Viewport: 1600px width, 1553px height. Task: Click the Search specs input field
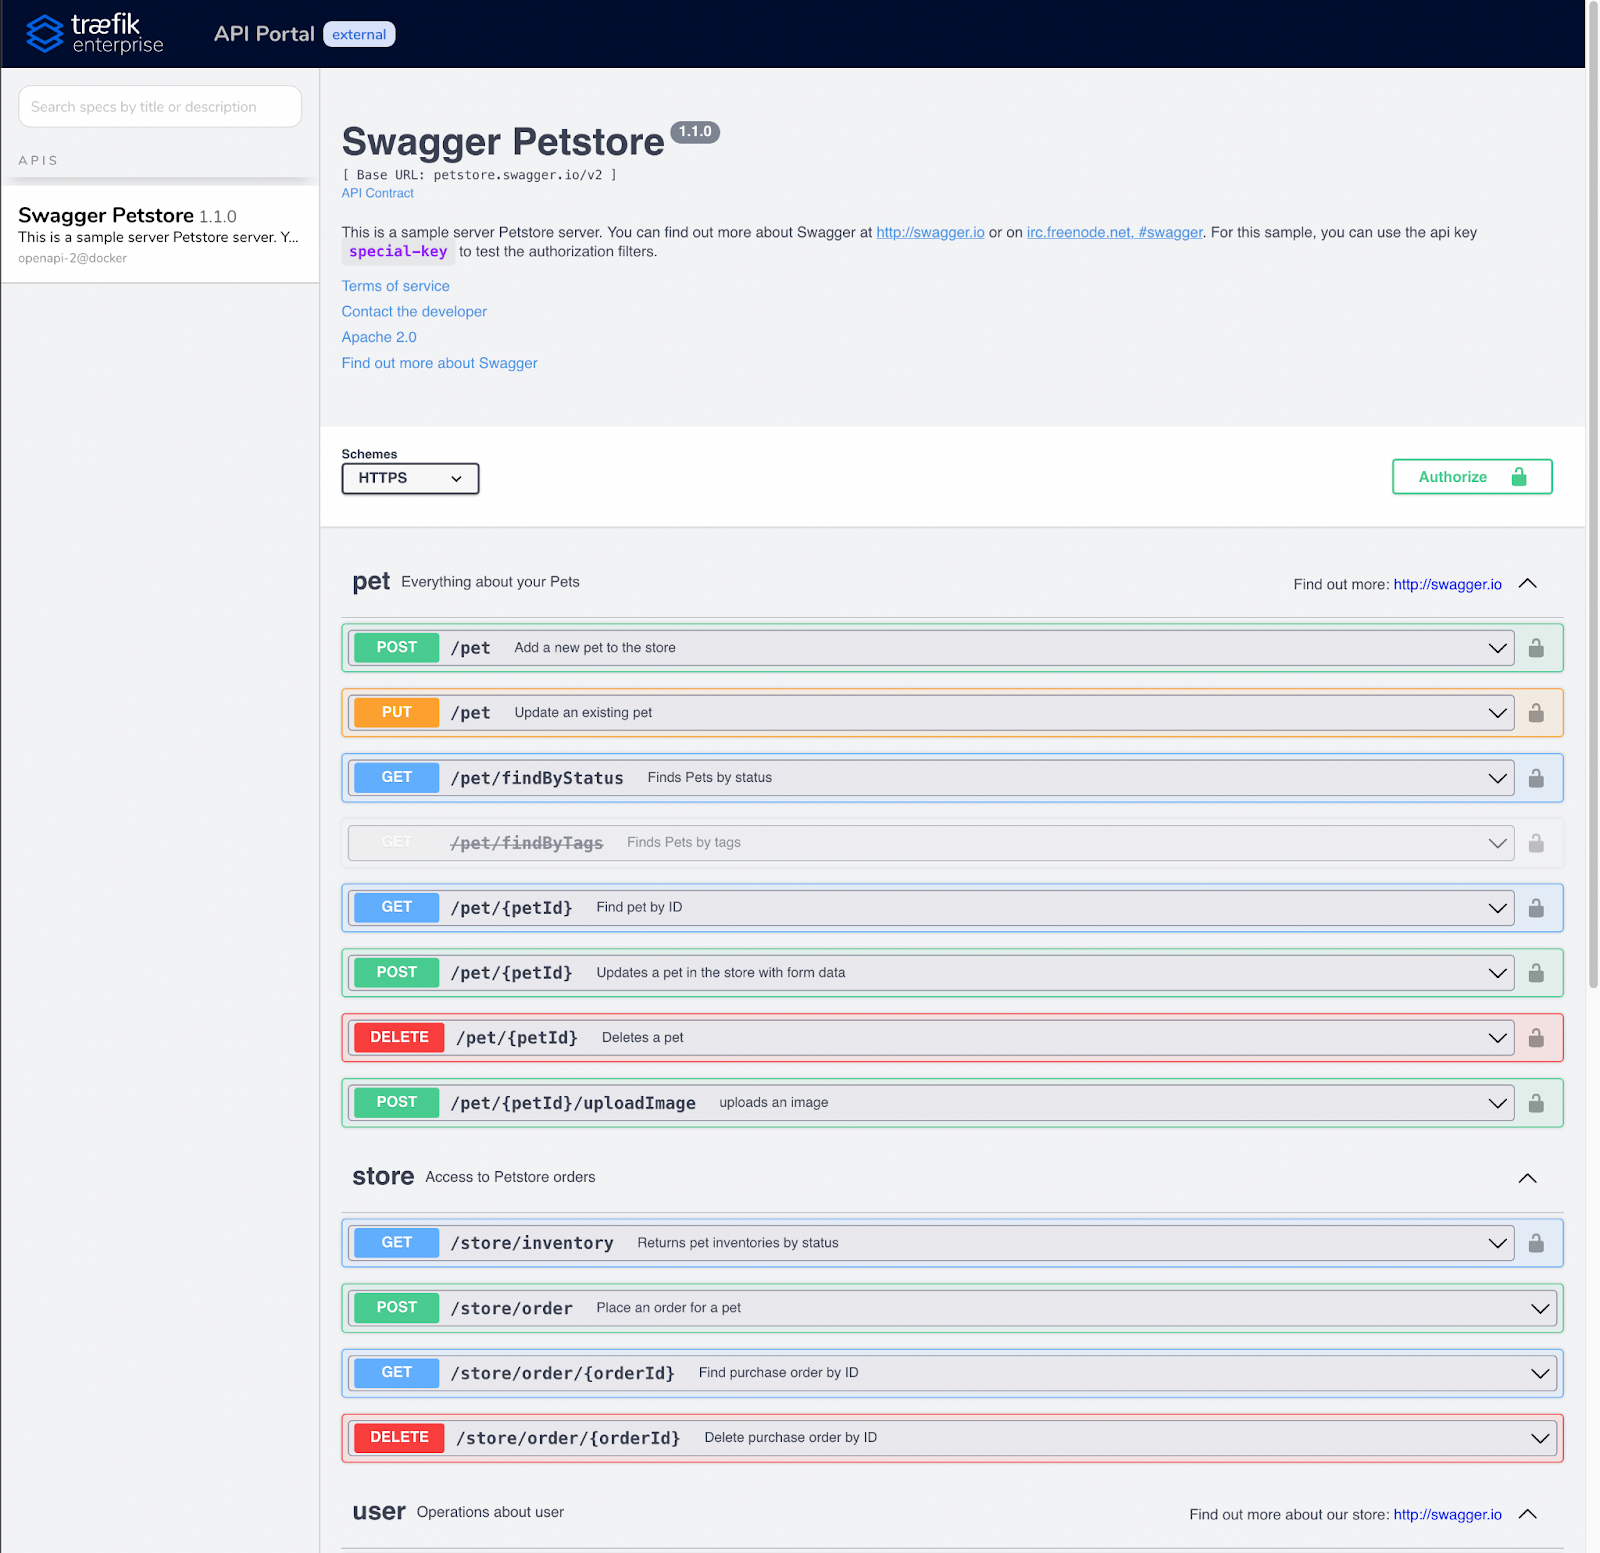pos(160,107)
